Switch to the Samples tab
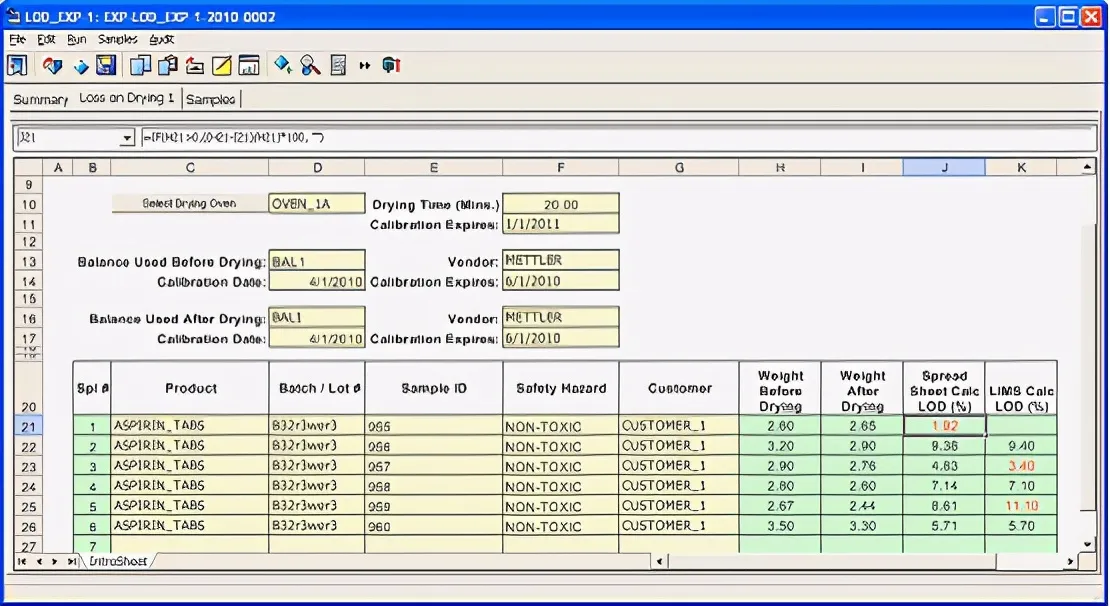The height and width of the screenshot is (606, 1110). (x=210, y=99)
